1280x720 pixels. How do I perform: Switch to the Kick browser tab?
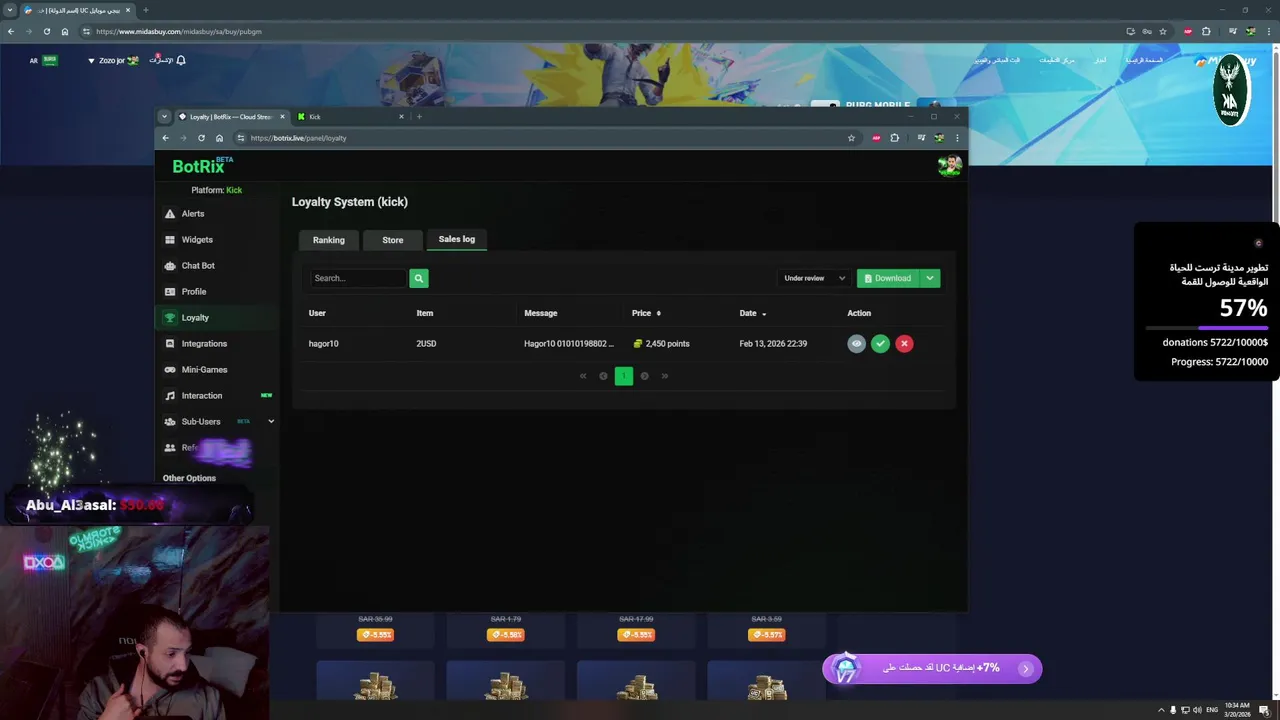350,117
